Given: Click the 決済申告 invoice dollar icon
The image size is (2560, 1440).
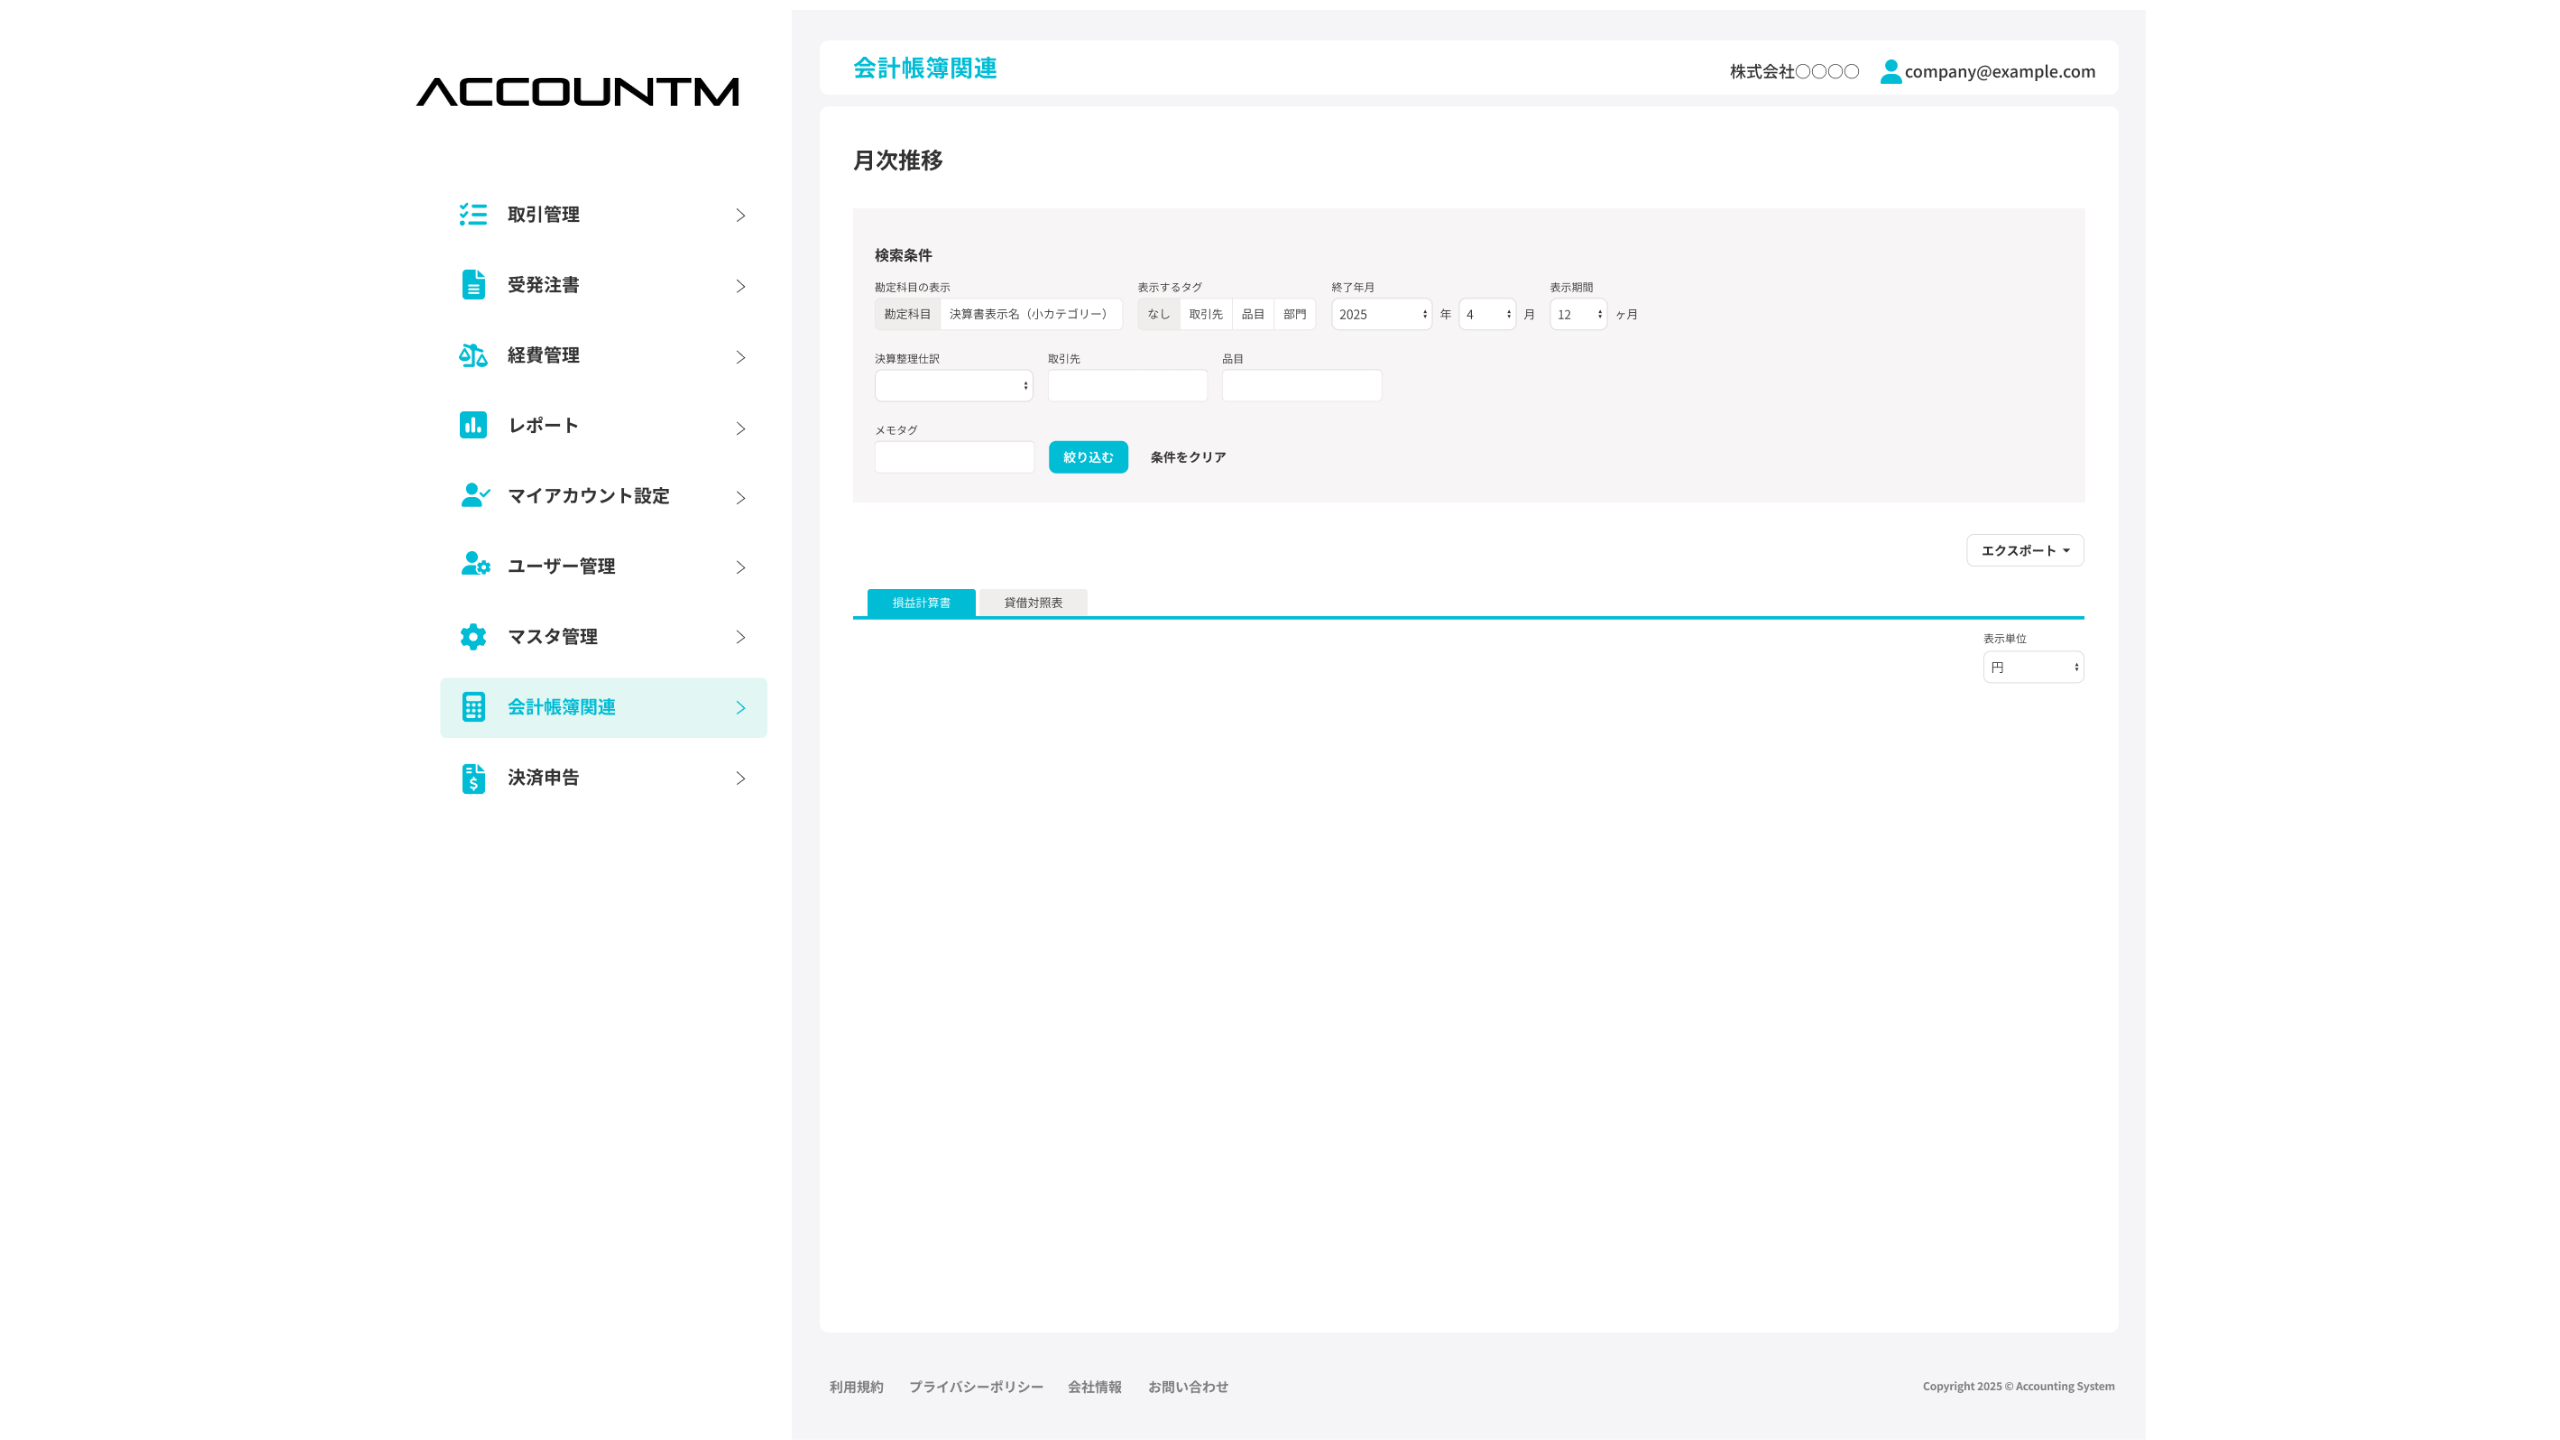Looking at the screenshot, I should click(473, 778).
